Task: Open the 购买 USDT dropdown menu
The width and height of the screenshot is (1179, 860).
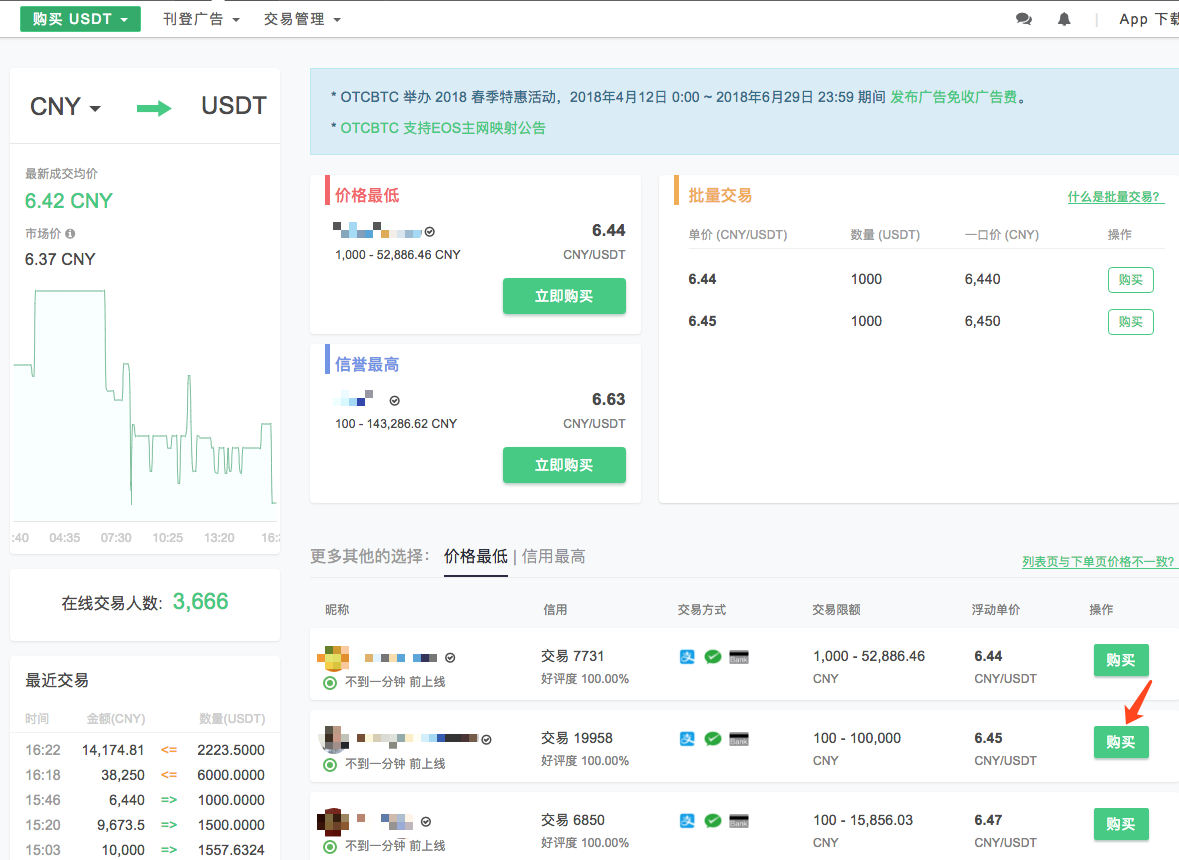Action: tap(80, 18)
